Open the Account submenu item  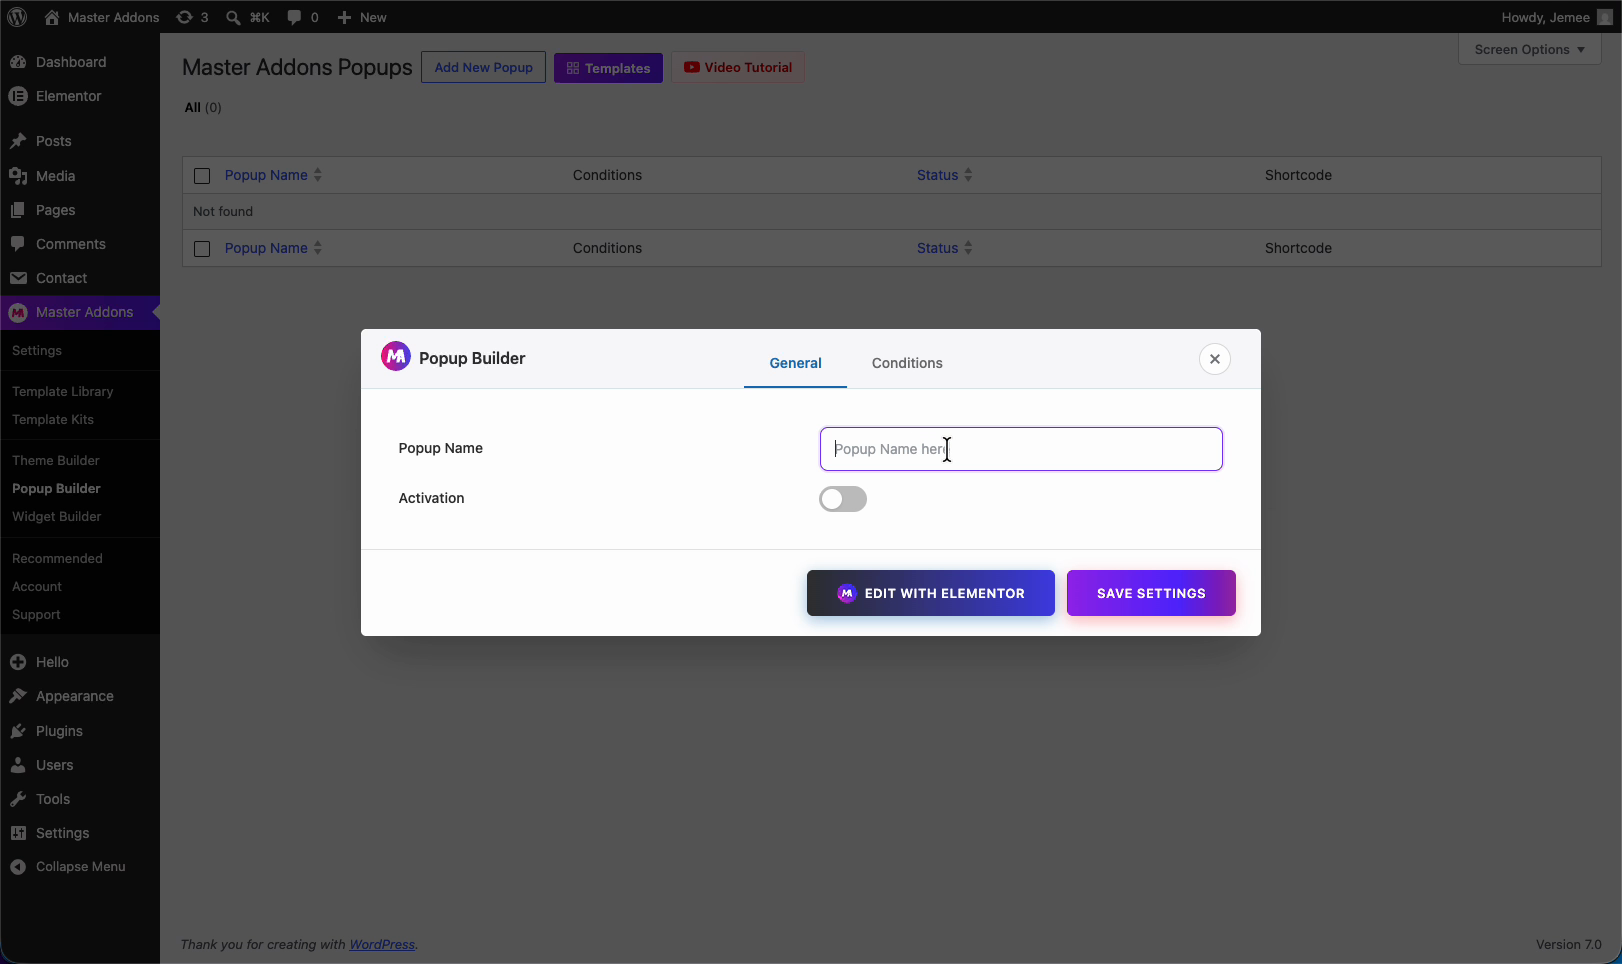[x=37, y=586]
